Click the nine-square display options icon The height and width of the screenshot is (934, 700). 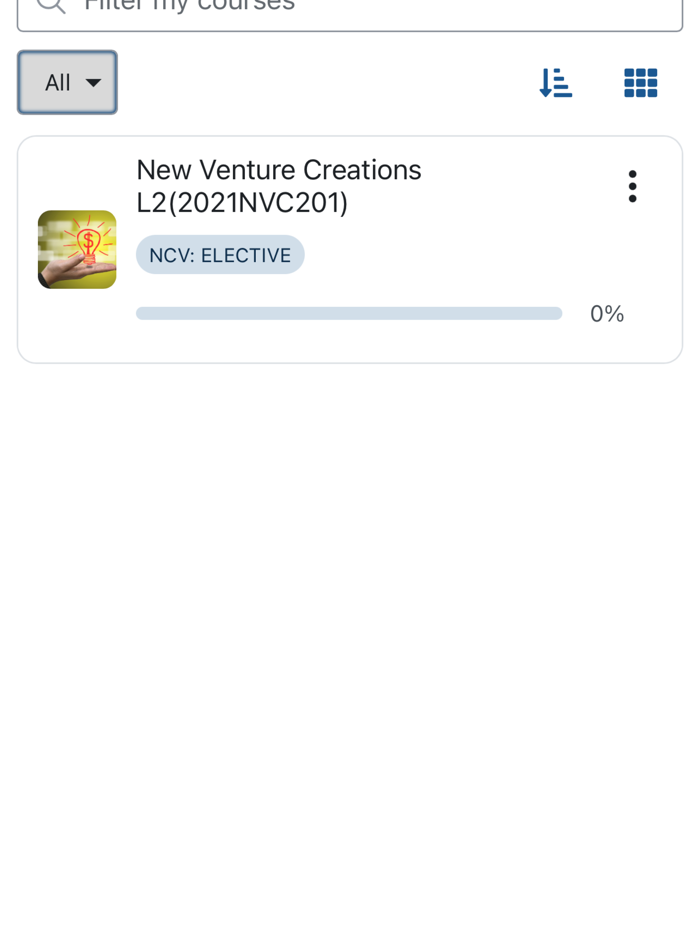pos(640,84)
